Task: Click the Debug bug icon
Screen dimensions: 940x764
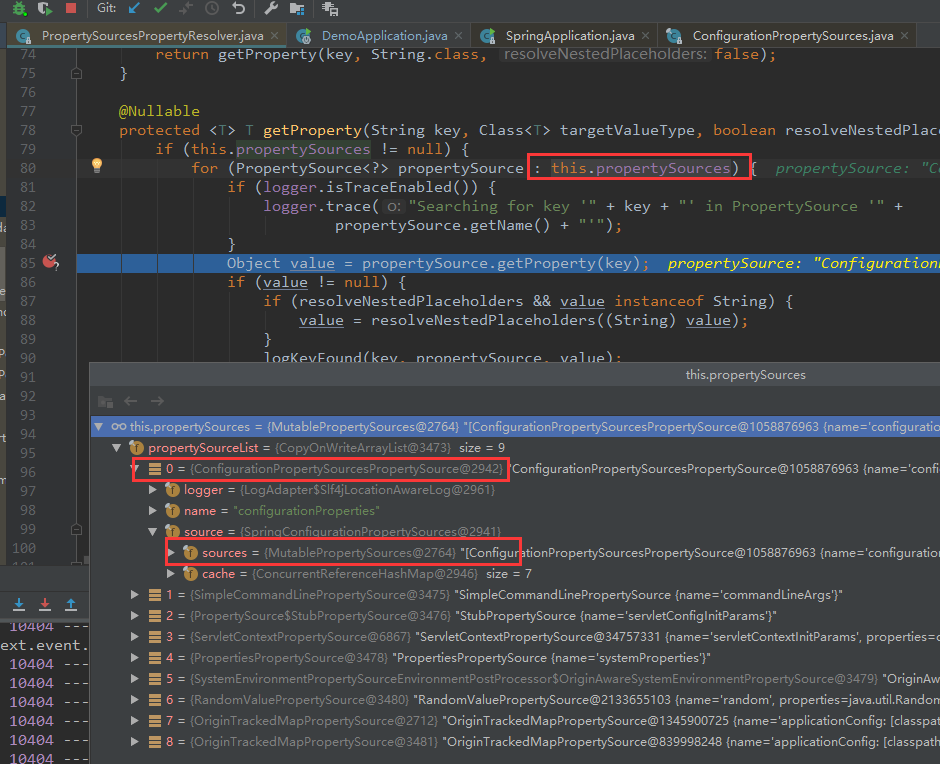Action: coord(19,8)
